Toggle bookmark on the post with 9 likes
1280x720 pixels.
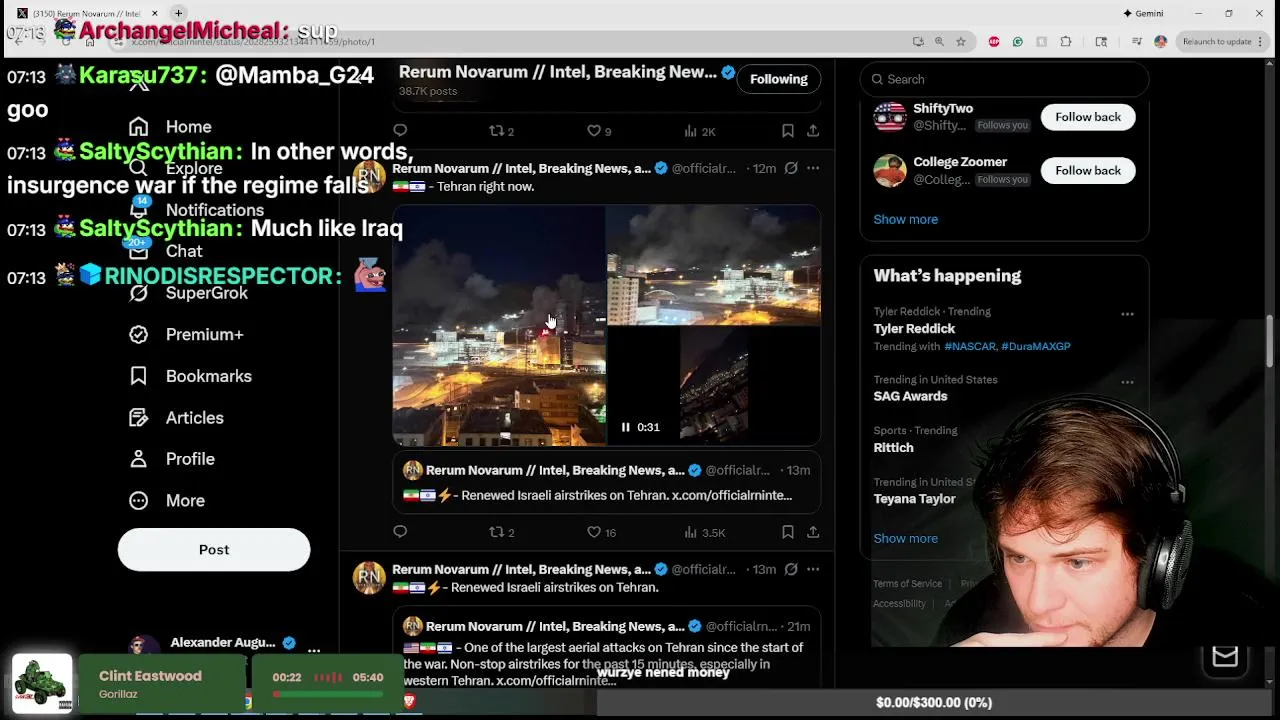coord(788,131)
